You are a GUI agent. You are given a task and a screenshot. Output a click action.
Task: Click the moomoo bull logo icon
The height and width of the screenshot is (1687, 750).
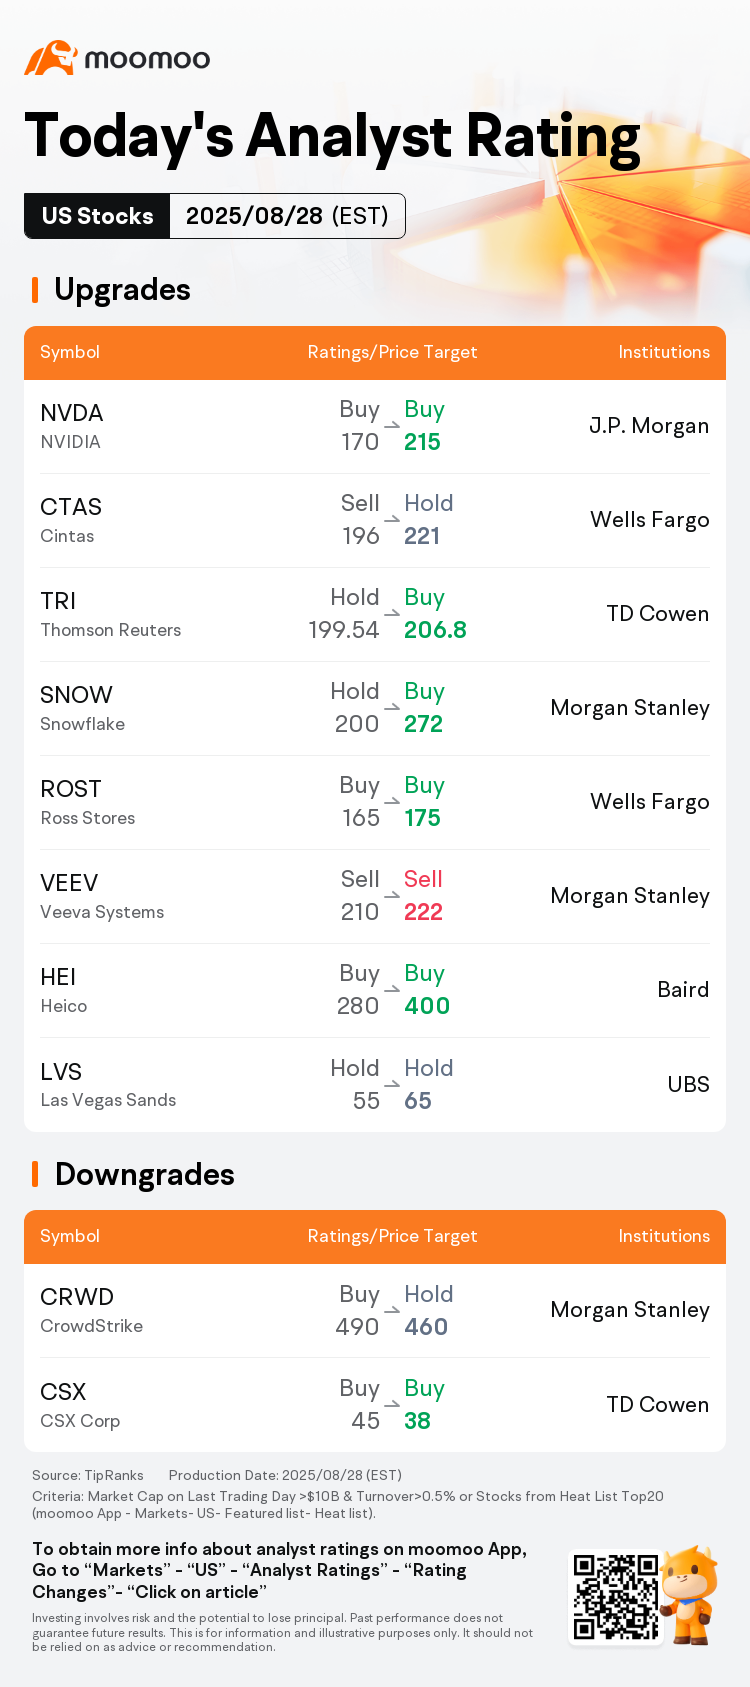[51, 58]
